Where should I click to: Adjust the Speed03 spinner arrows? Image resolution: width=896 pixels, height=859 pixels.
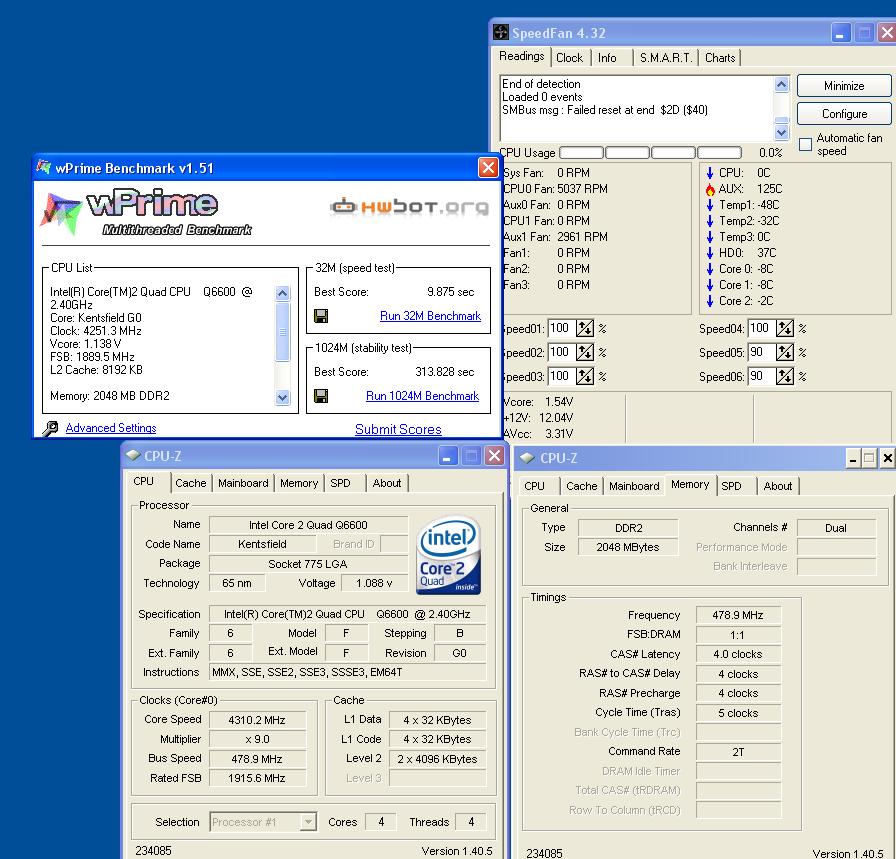[585, 376]
